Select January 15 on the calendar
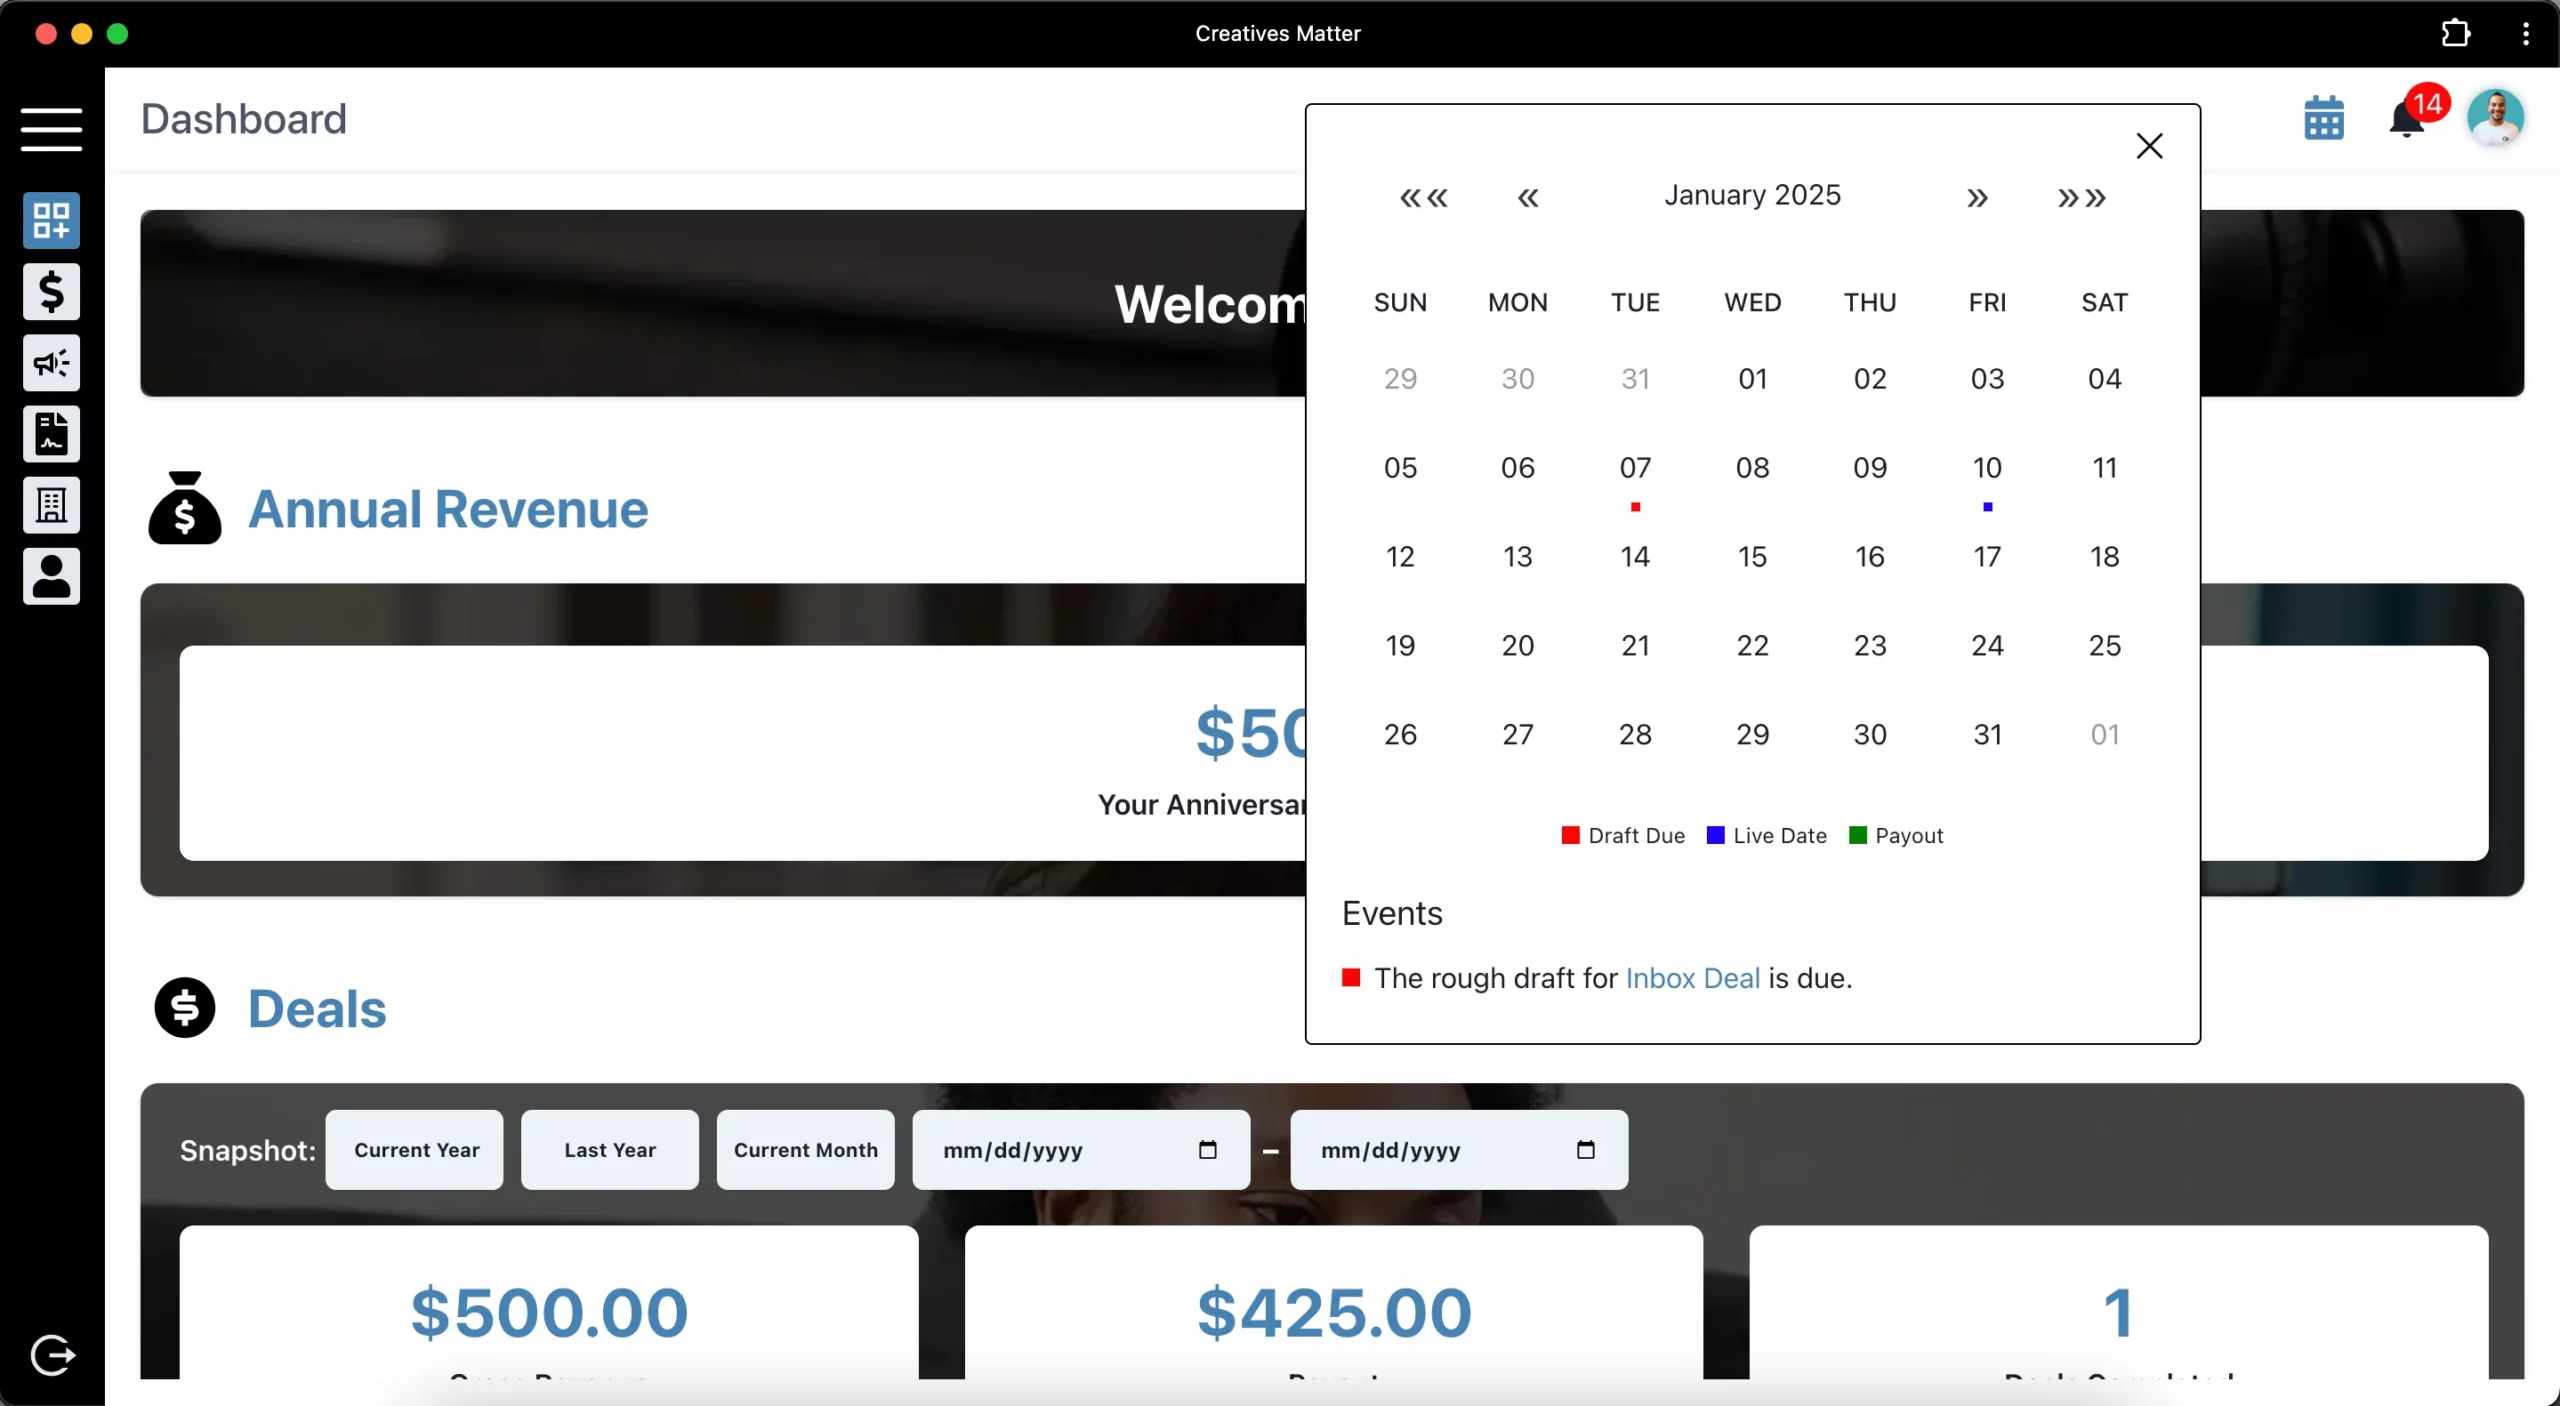The height and width of the screenshot is (1406, 2560). [1752, 557]
